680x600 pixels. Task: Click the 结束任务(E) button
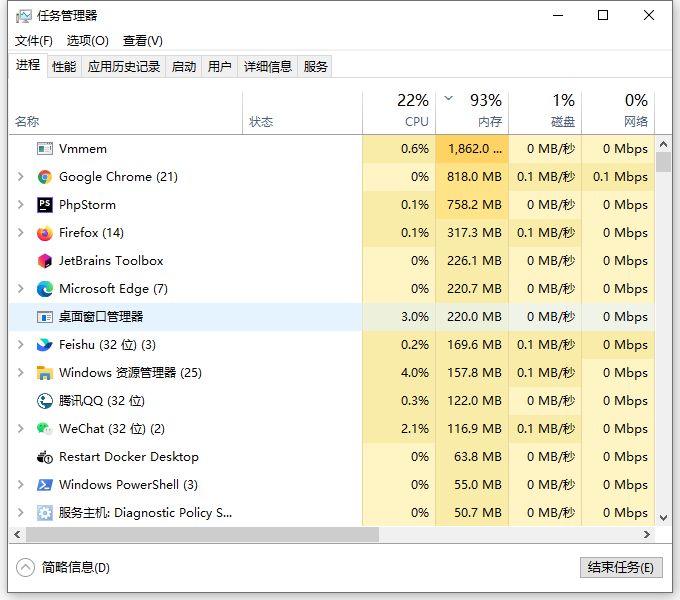621,567
